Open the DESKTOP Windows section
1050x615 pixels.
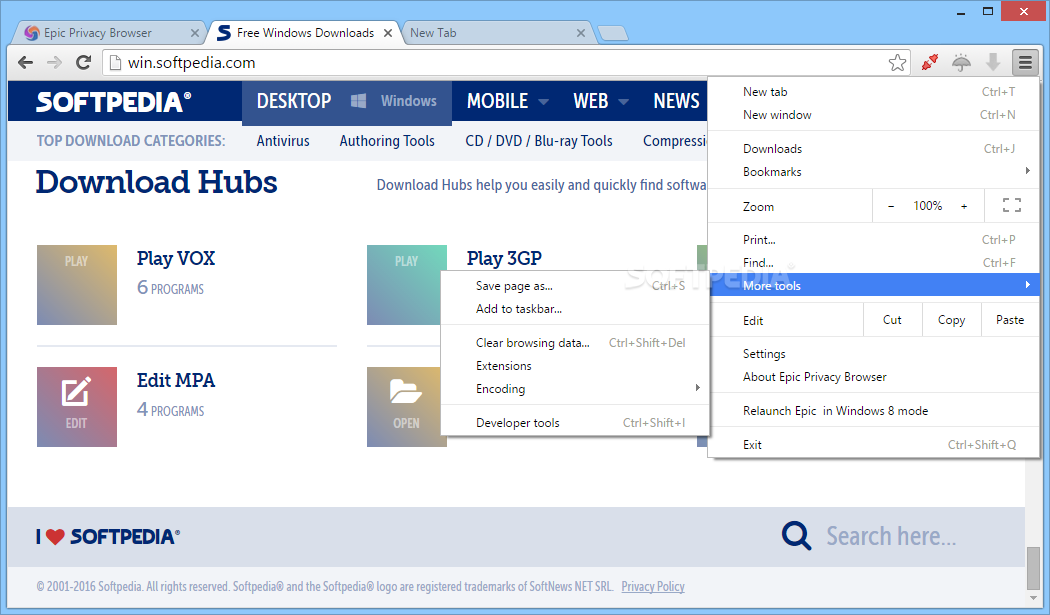click(346, 101)
